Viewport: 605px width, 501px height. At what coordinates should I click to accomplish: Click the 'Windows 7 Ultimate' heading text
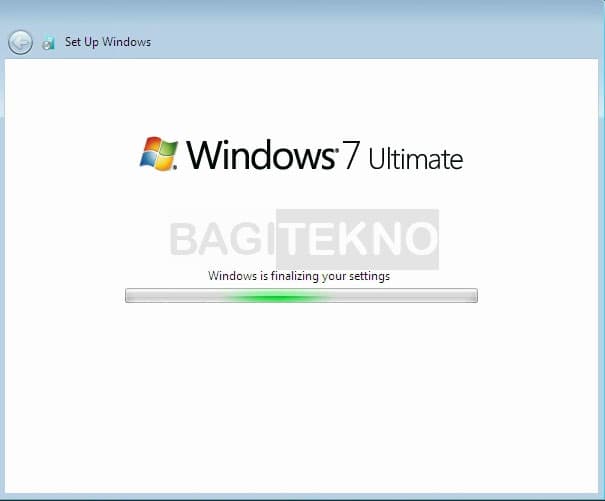(325, 155)
